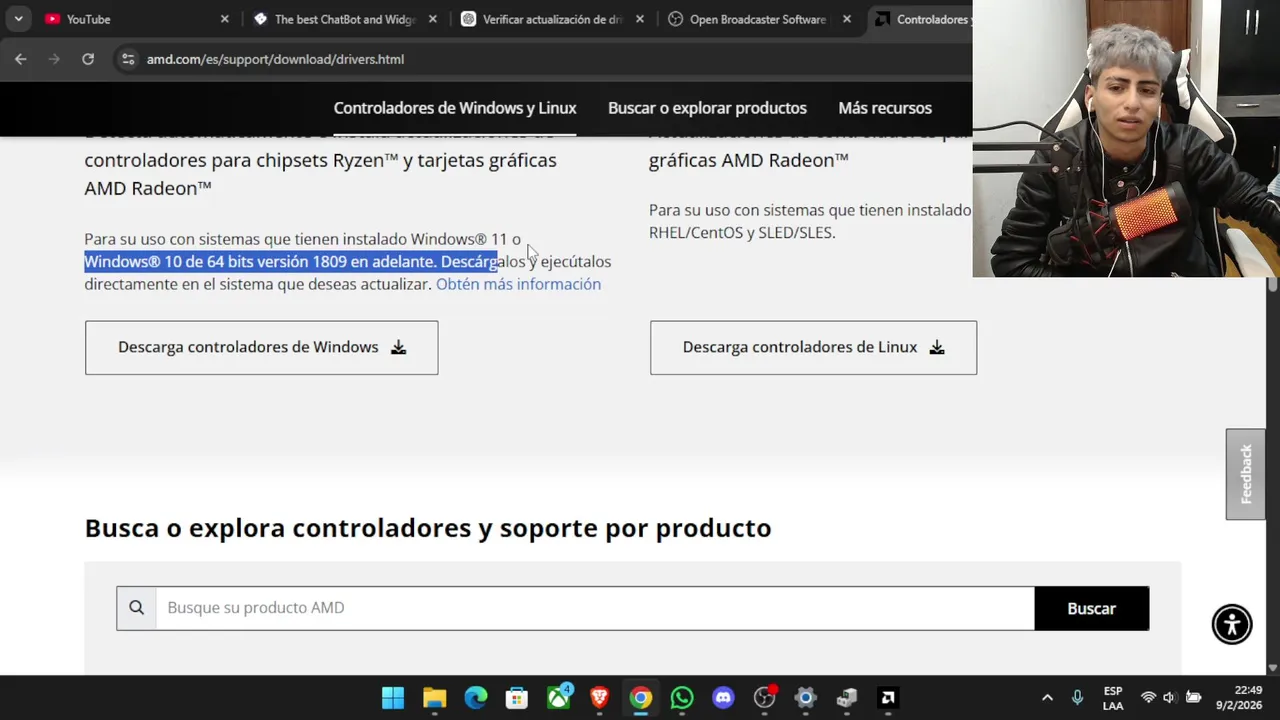Click magnifier icon in product search box

coord(136,608)
